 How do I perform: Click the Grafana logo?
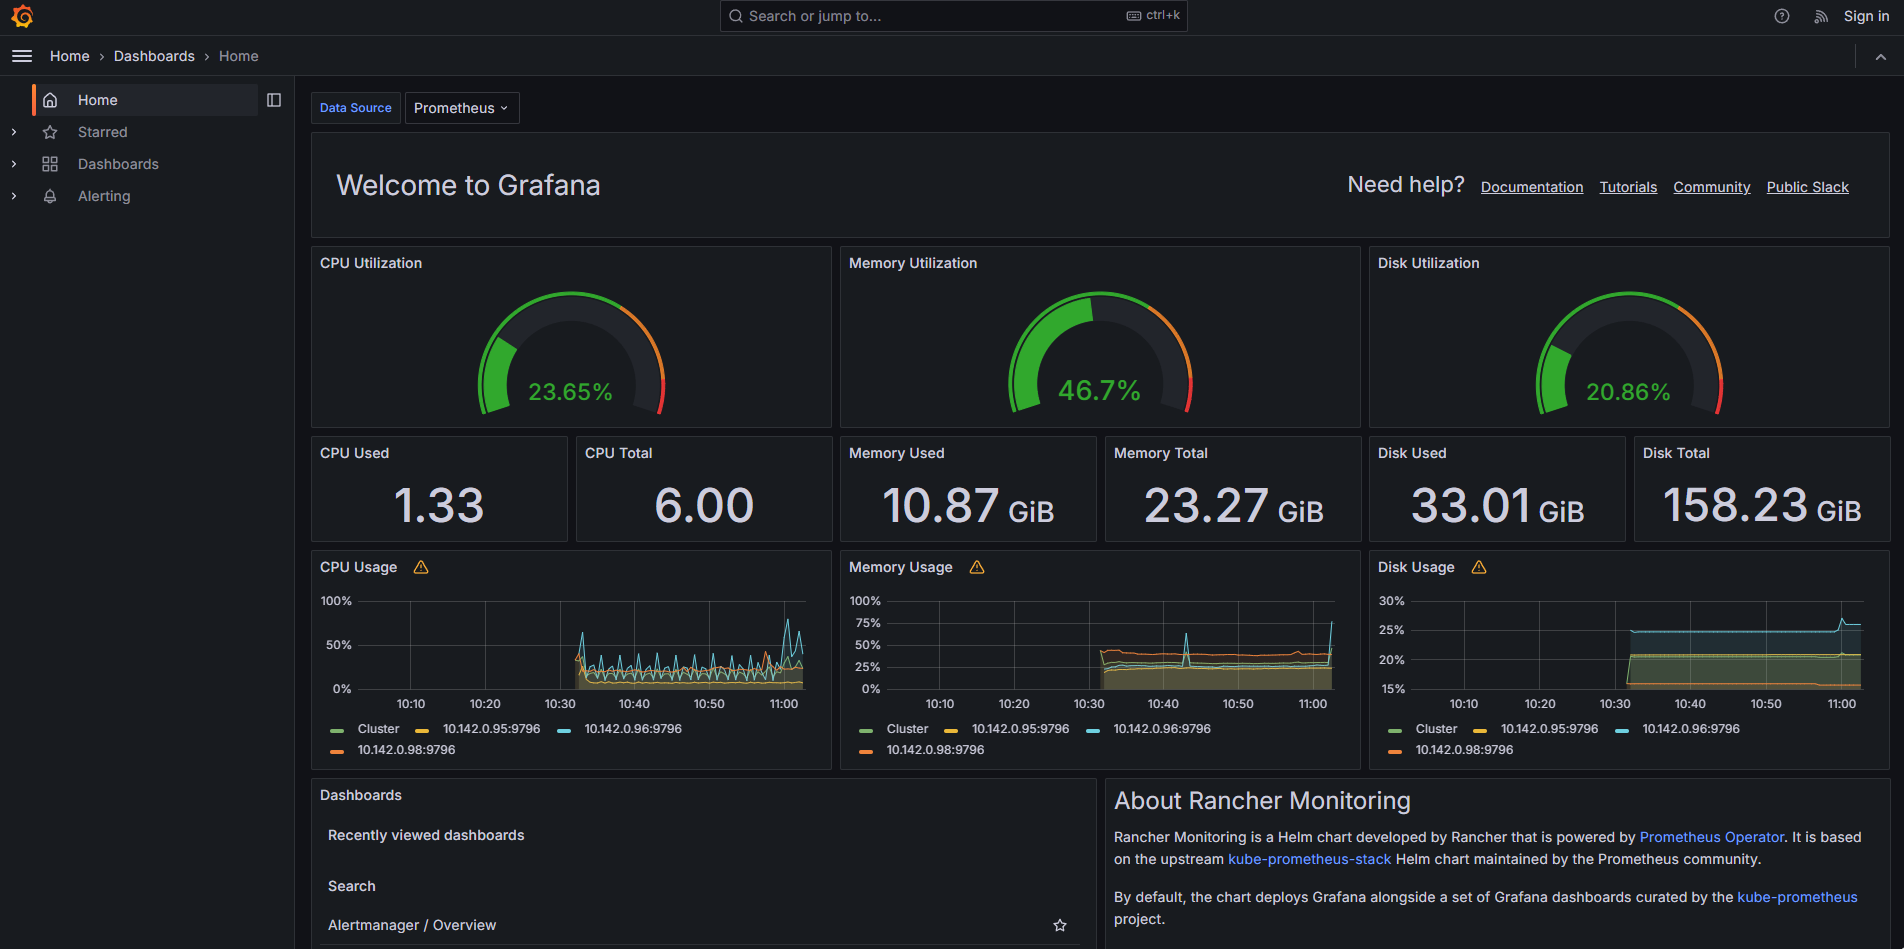(20, 16)
